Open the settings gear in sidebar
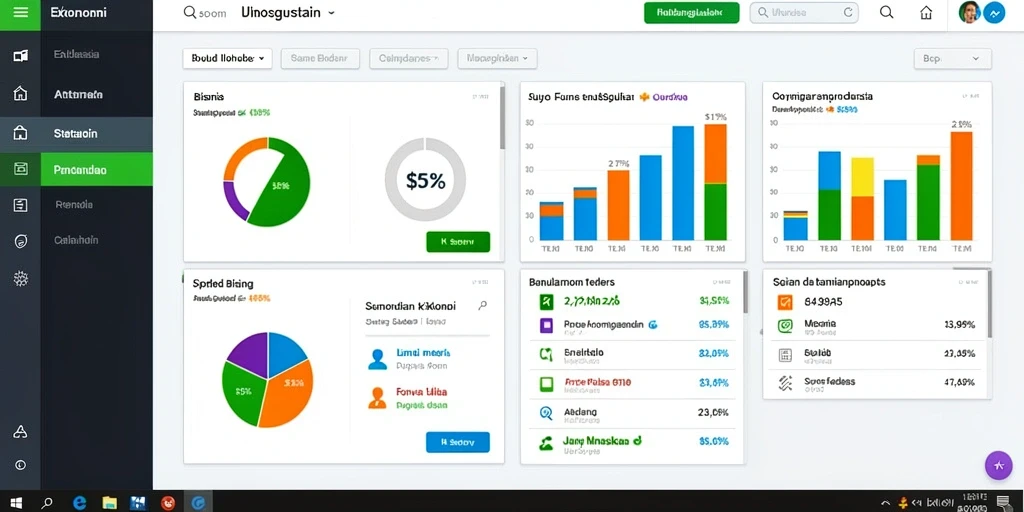The width and height of the screenshot is (1024, 512). point(21,280)
